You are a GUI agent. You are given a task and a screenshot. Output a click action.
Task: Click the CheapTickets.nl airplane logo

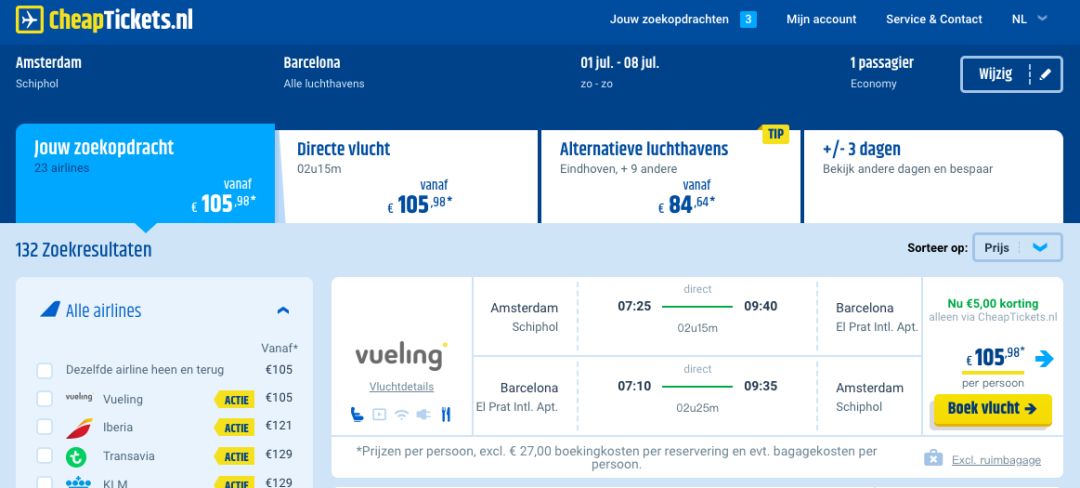pyautogui.click(x=30, y=19)
